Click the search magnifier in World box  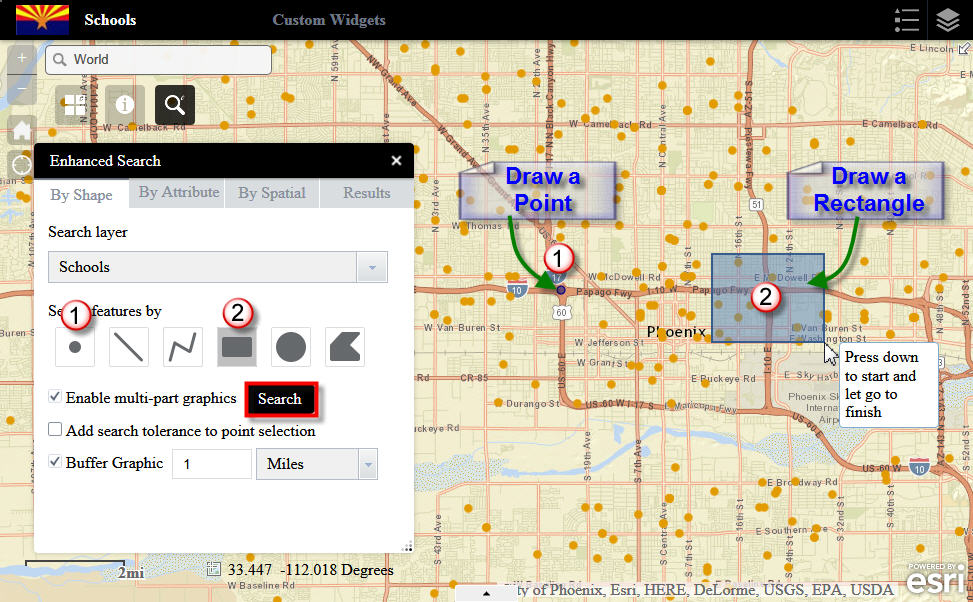click(60, 60)
